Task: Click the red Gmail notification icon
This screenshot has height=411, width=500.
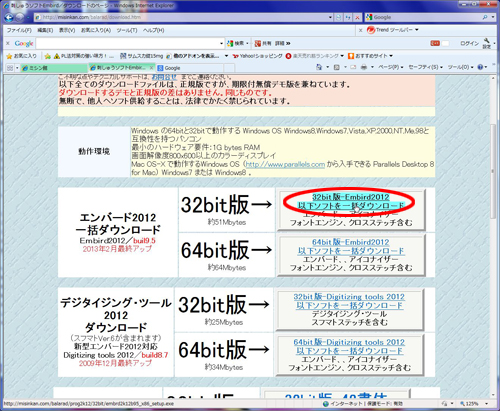Action: pyautogui.click(x=435, y=43)
